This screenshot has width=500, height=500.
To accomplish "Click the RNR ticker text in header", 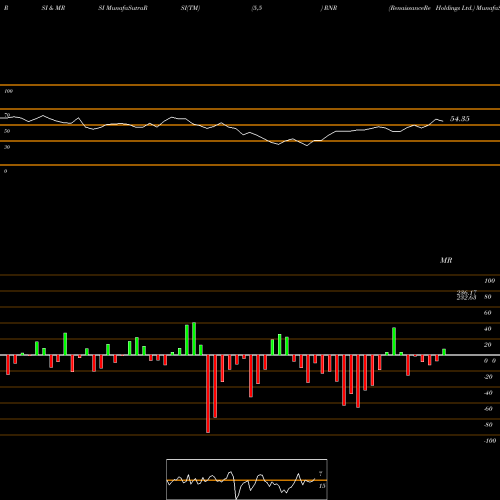I will 330,8.
